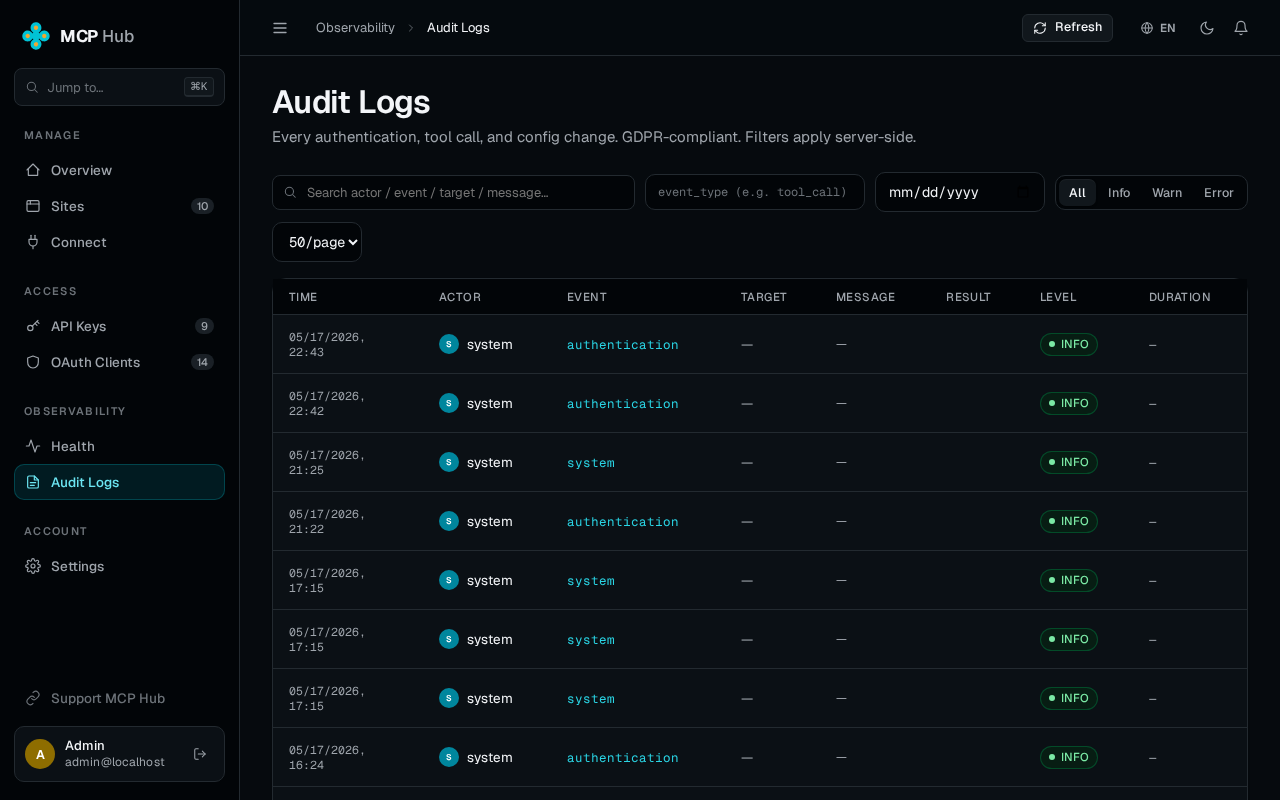Change language with the EN button
This screenshot has height=800, width=1280.
point(1158,28)
